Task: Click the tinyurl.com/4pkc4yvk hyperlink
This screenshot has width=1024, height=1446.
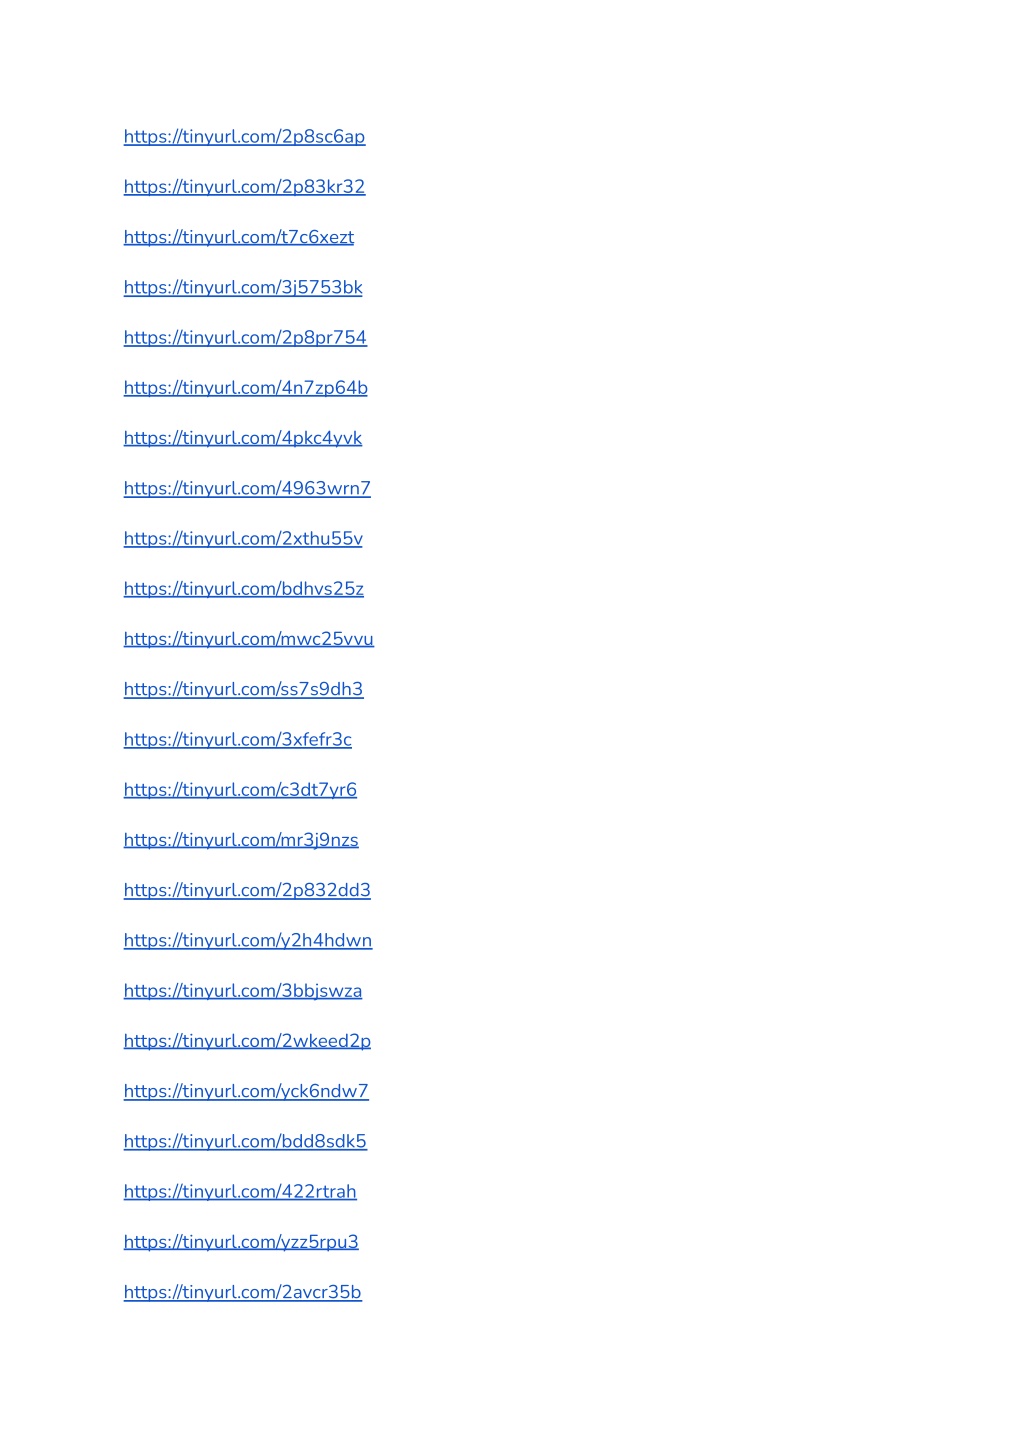Action: pyautogui.click(x=243, y=438)
